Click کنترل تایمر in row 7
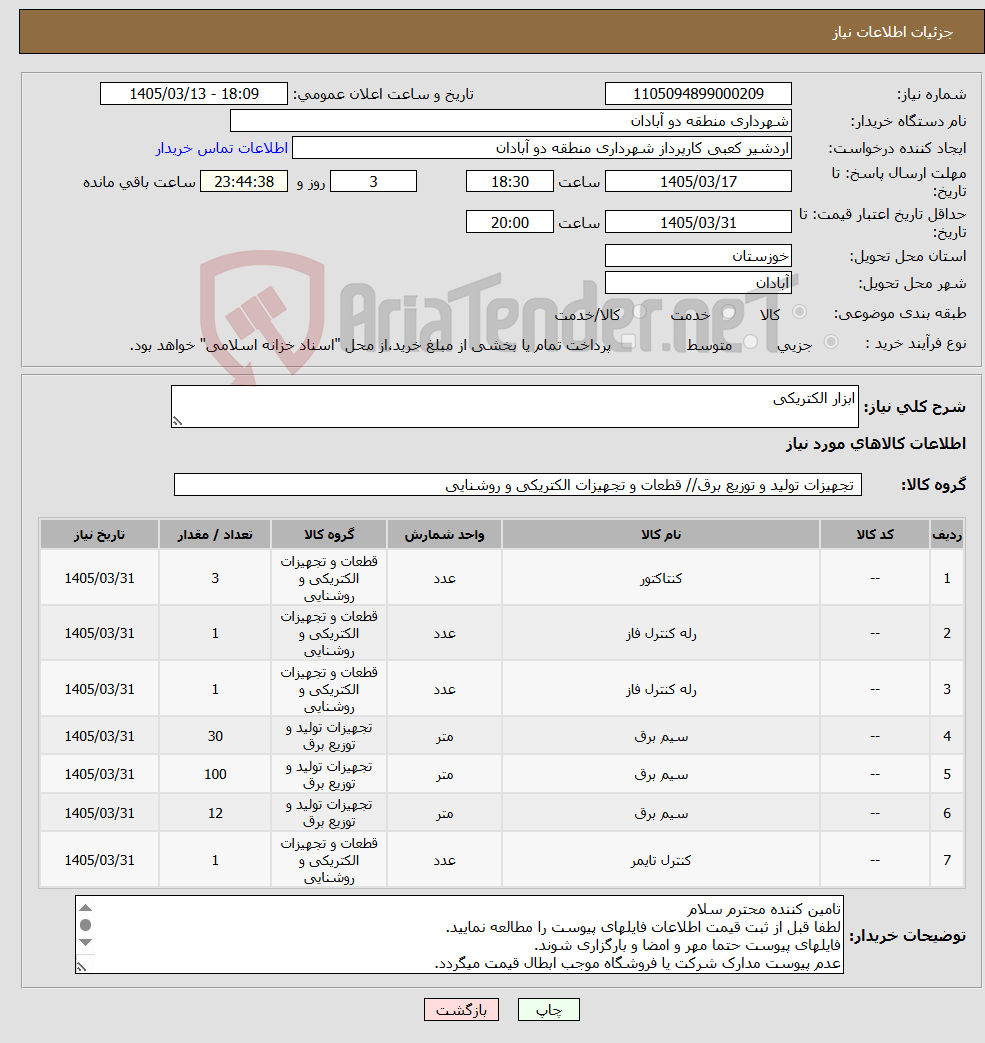985x1043 pixels. pyautogui.click(x=660, y=861)
